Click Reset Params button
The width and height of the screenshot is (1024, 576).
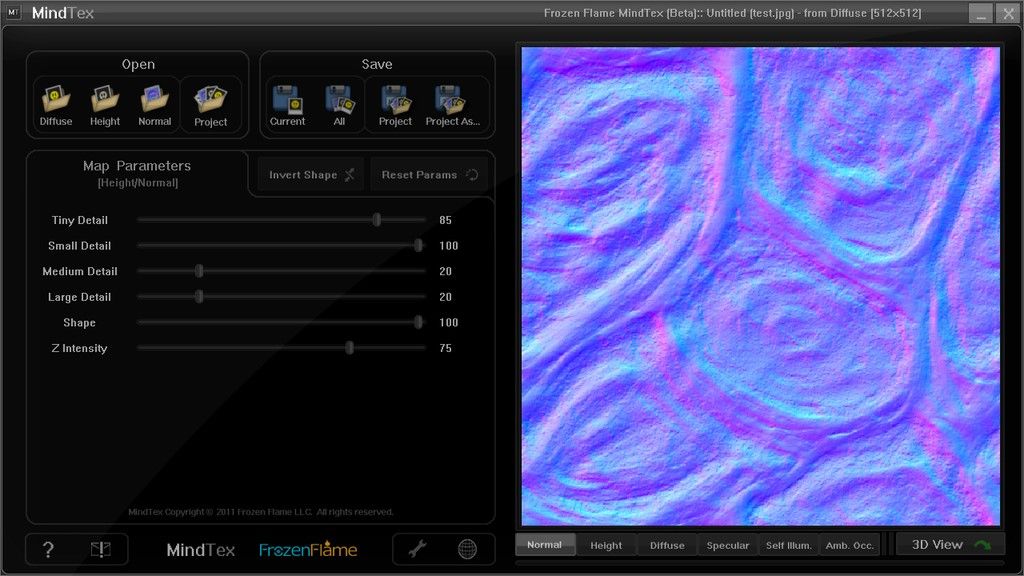click(x=428, y=175)
